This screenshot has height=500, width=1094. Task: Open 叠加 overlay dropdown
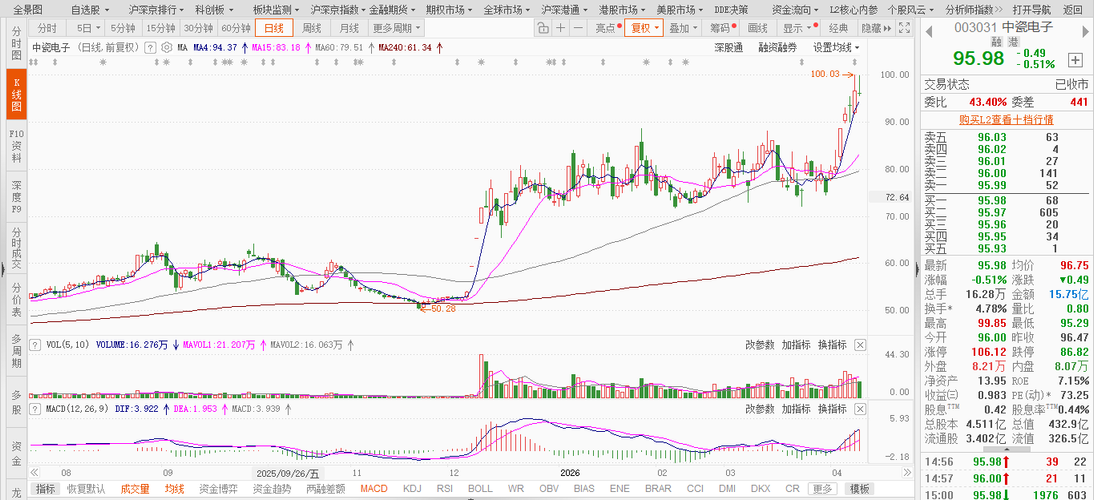click(684, 28)
